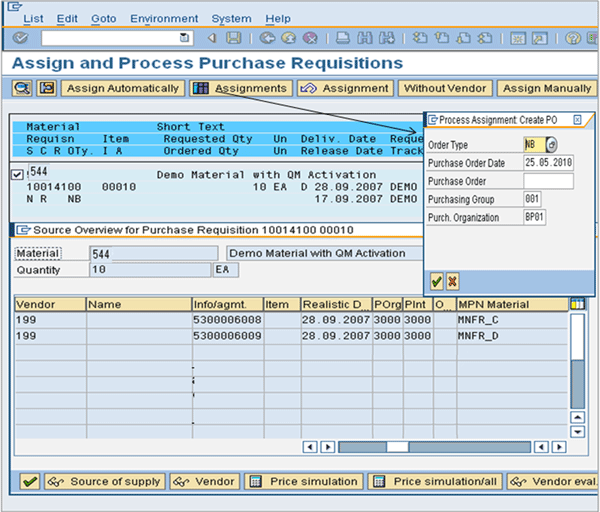
Task: Click the magnifier detail icon under title
Action: tap(22, 88)
